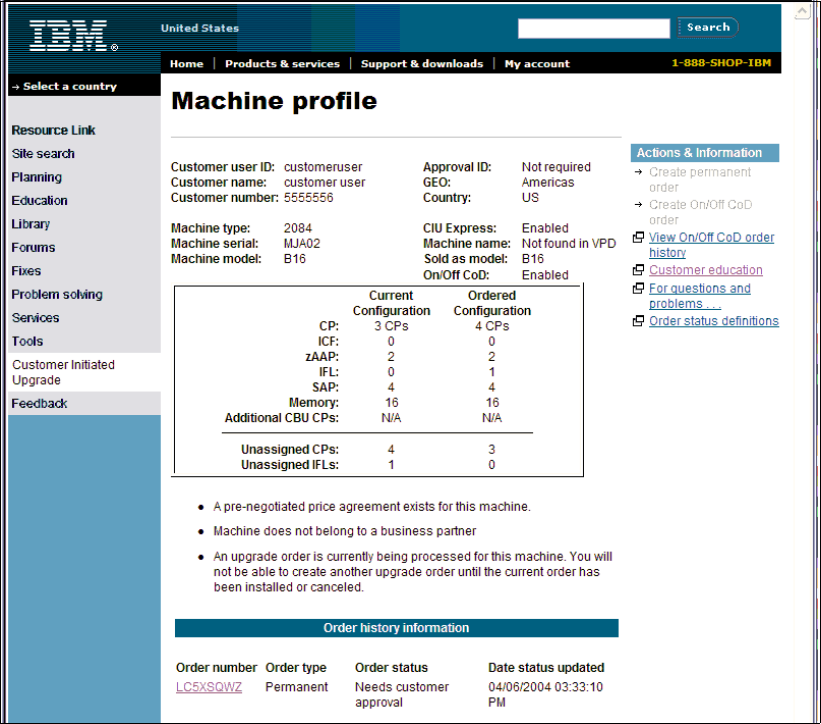Click 'Americas' GEO value

click(548, 182)
